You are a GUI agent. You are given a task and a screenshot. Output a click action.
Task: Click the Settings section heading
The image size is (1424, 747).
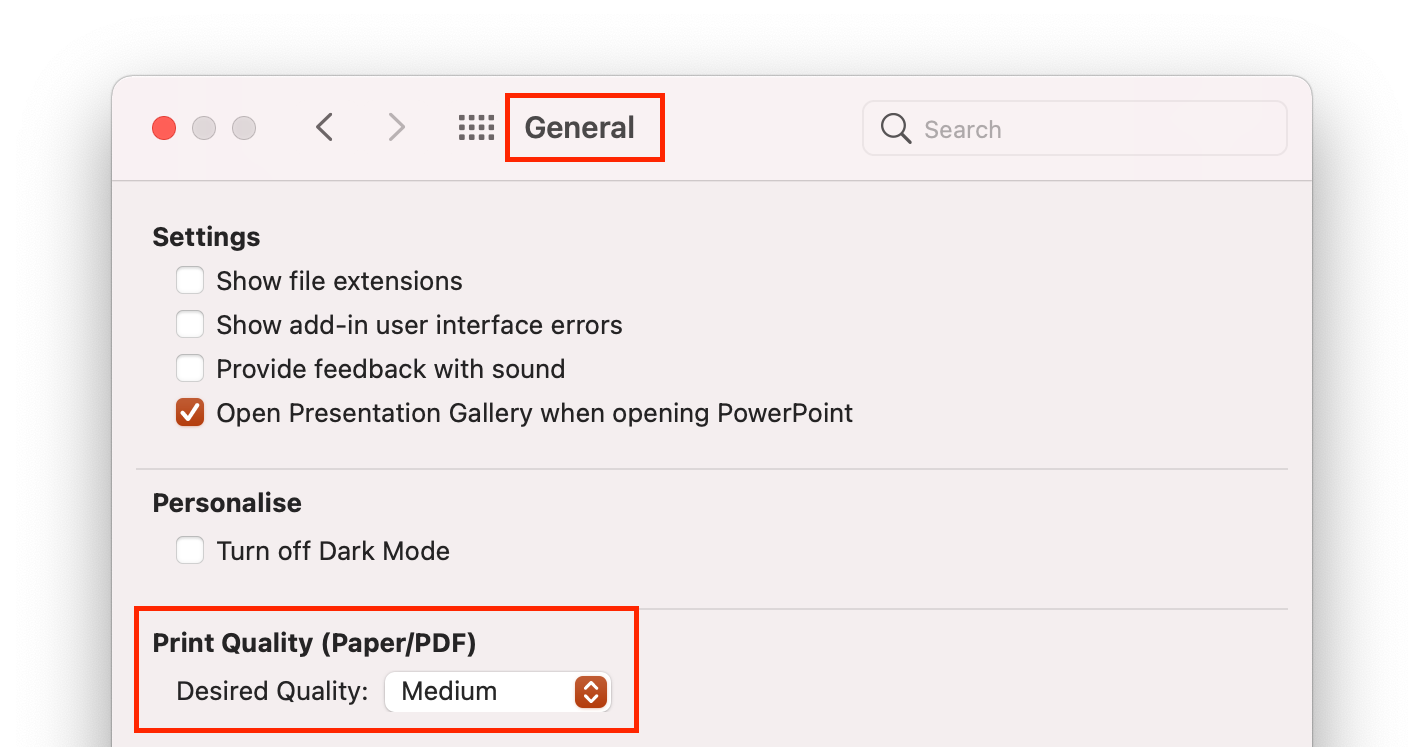tap(206, 236)
